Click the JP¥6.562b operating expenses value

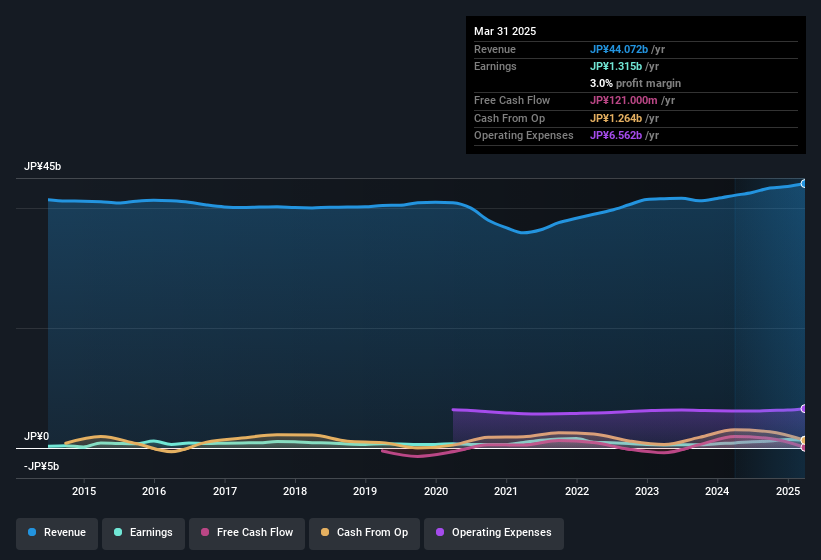point(616,136)
